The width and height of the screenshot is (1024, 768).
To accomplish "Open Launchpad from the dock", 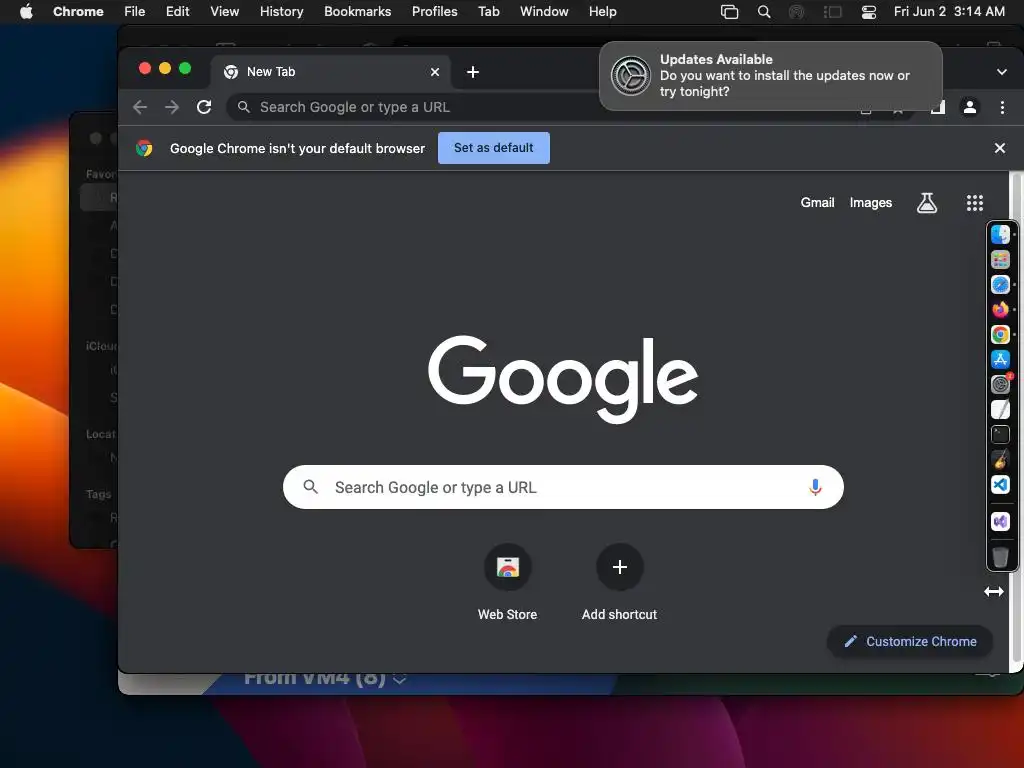I will tap(1000, 259).
